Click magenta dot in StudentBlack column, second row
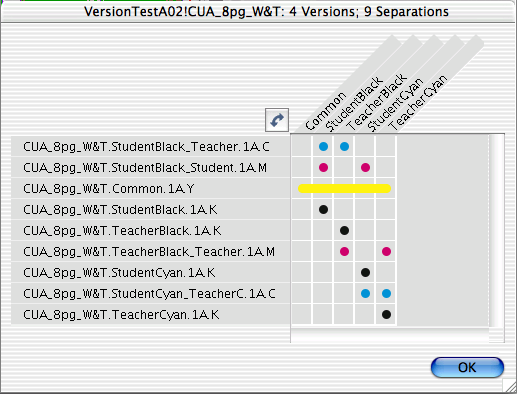517x394 pixels. (x=323, y=167)
